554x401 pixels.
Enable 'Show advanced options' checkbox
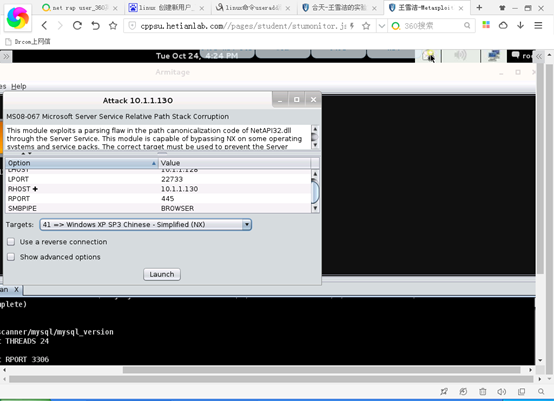[11, 257]
